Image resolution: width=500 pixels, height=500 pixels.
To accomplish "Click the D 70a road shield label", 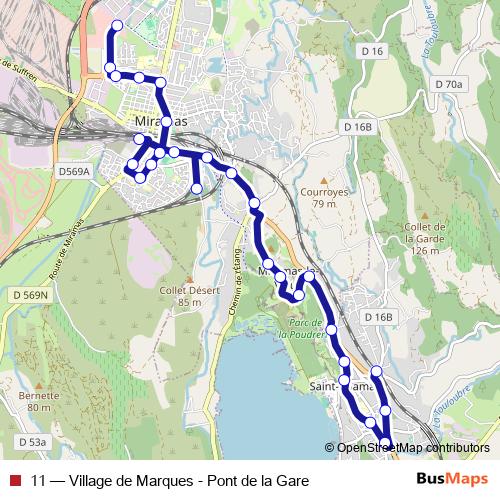I will click(x=449, y=84).
